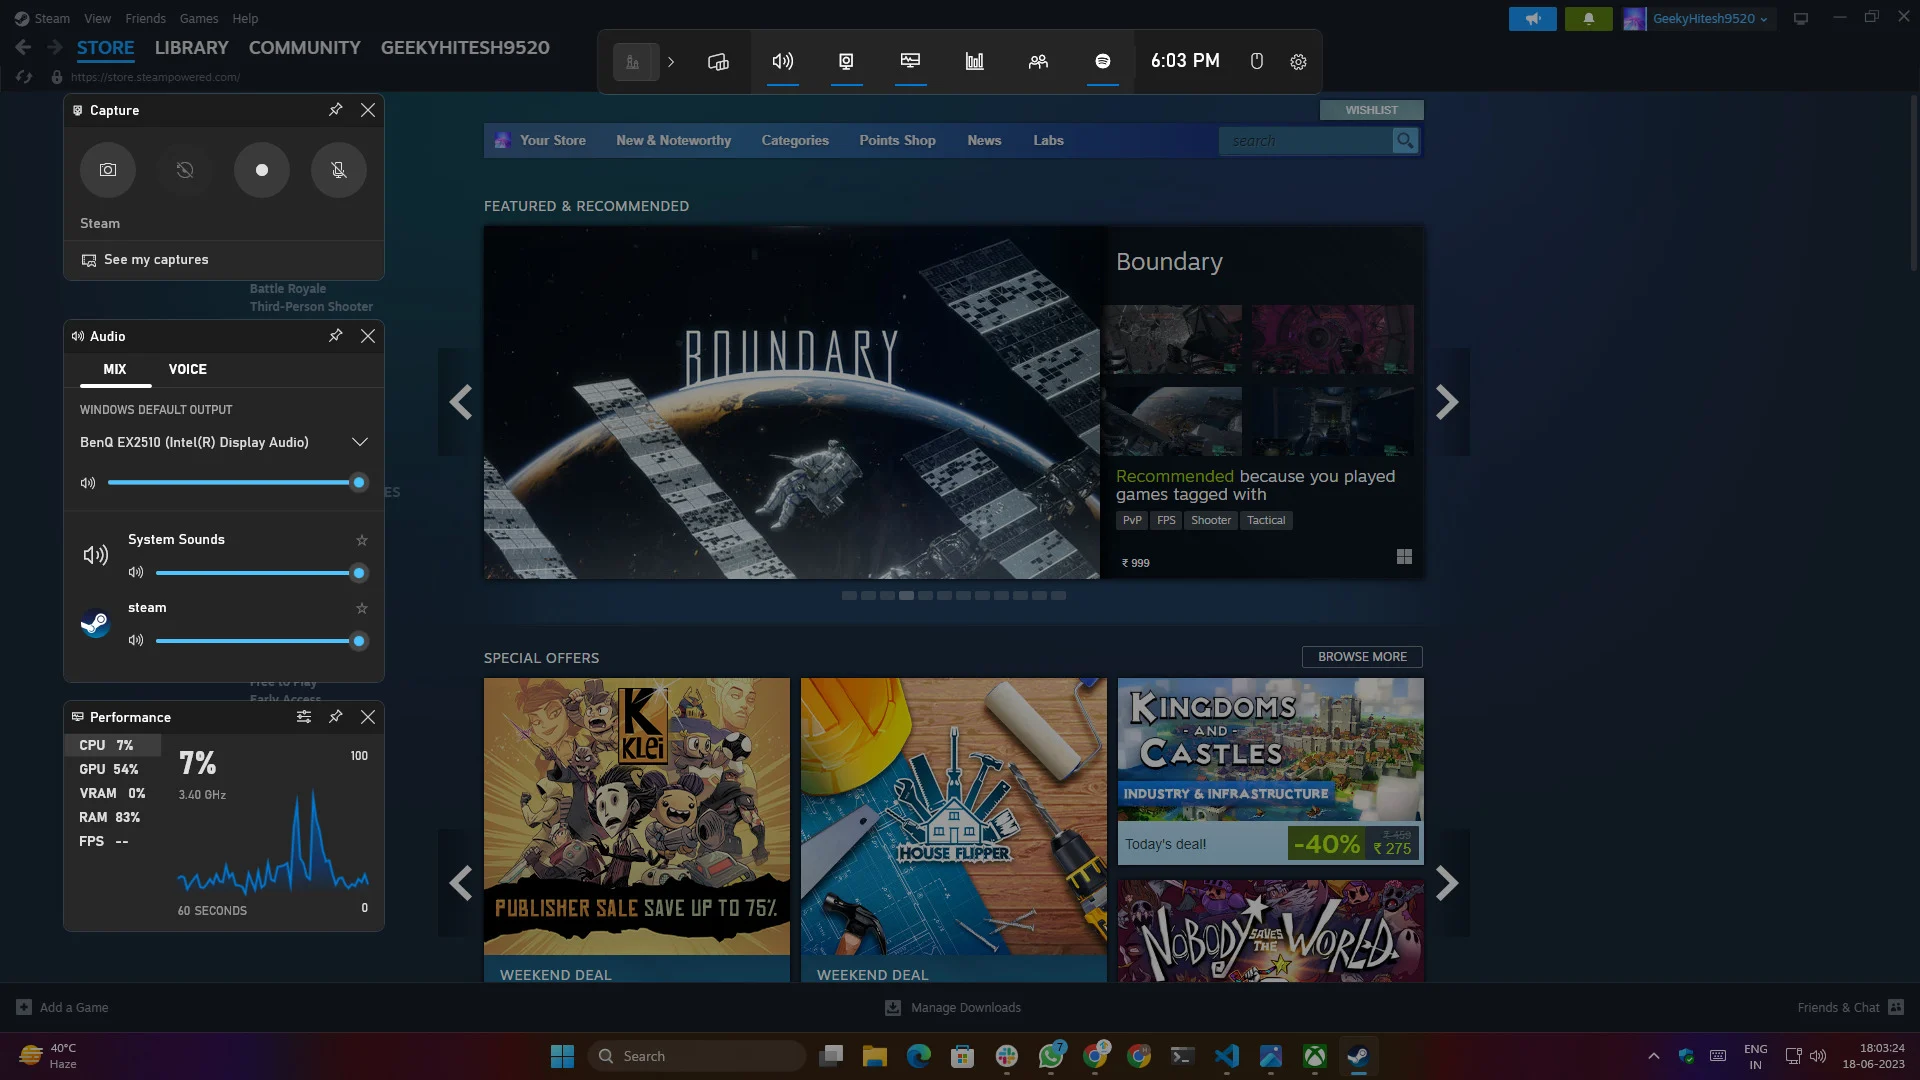Image resolution: width=1920 pixels, height=1080 pixels.
Task: Open Categories menu
Action: (795, 141)
